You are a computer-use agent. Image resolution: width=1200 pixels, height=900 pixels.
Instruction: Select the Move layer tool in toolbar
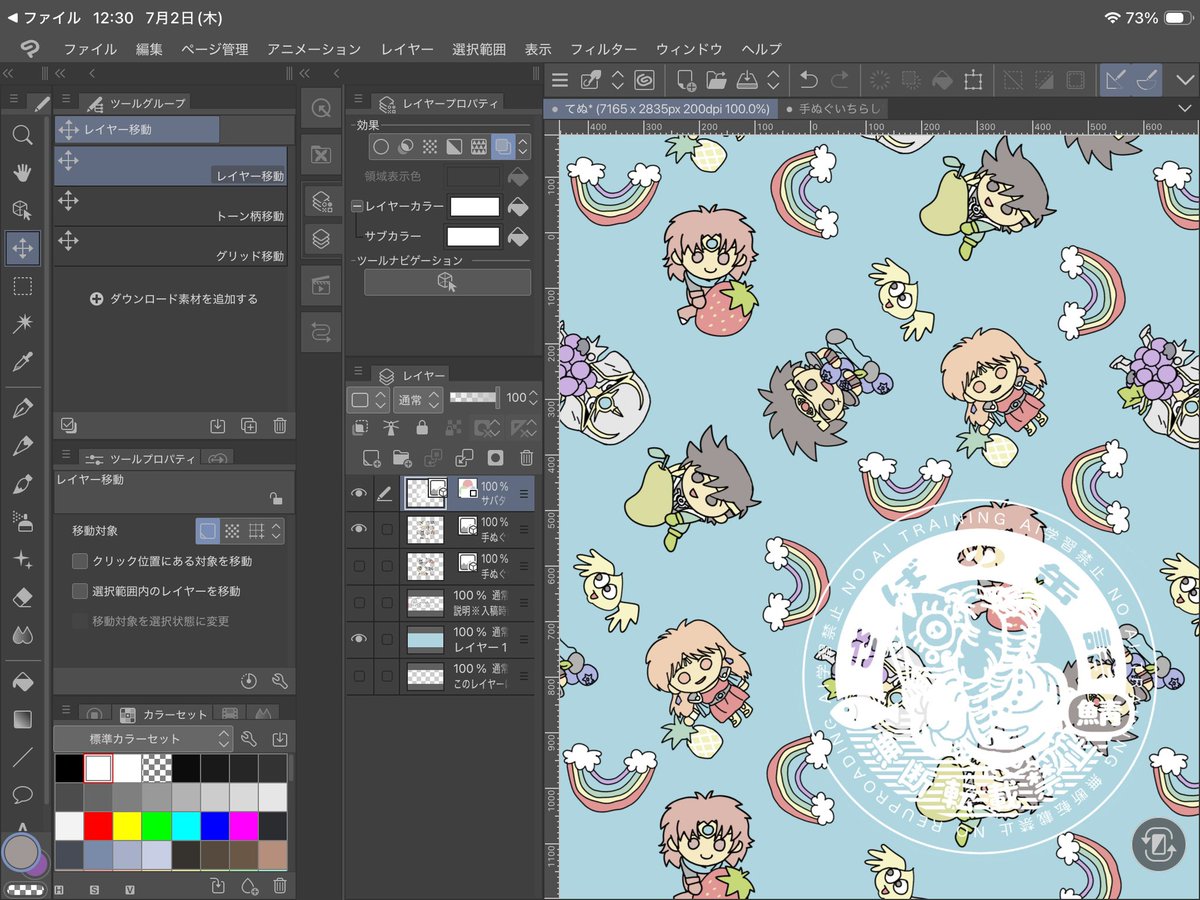pyautogui.click(x=22, y=247)
